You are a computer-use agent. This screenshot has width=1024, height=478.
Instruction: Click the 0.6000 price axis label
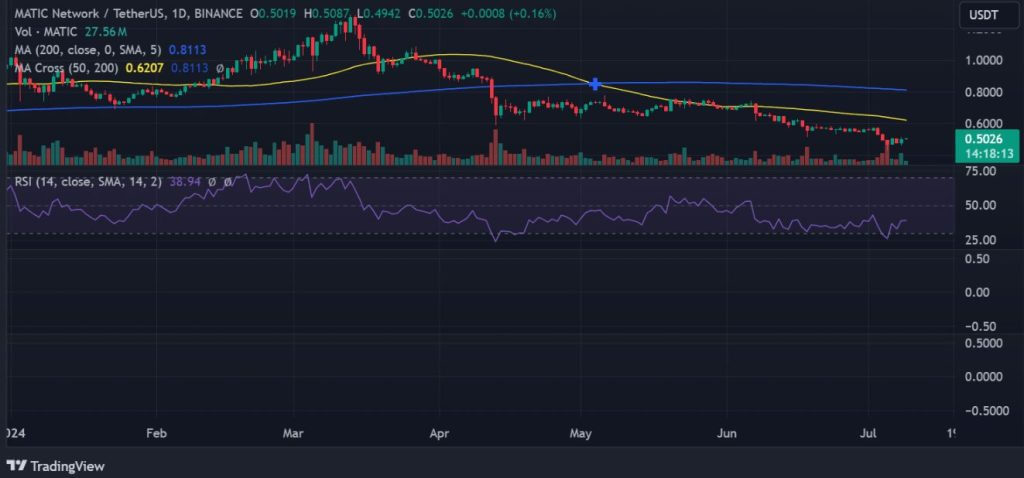pyautogui.click(x=985, y=124)
